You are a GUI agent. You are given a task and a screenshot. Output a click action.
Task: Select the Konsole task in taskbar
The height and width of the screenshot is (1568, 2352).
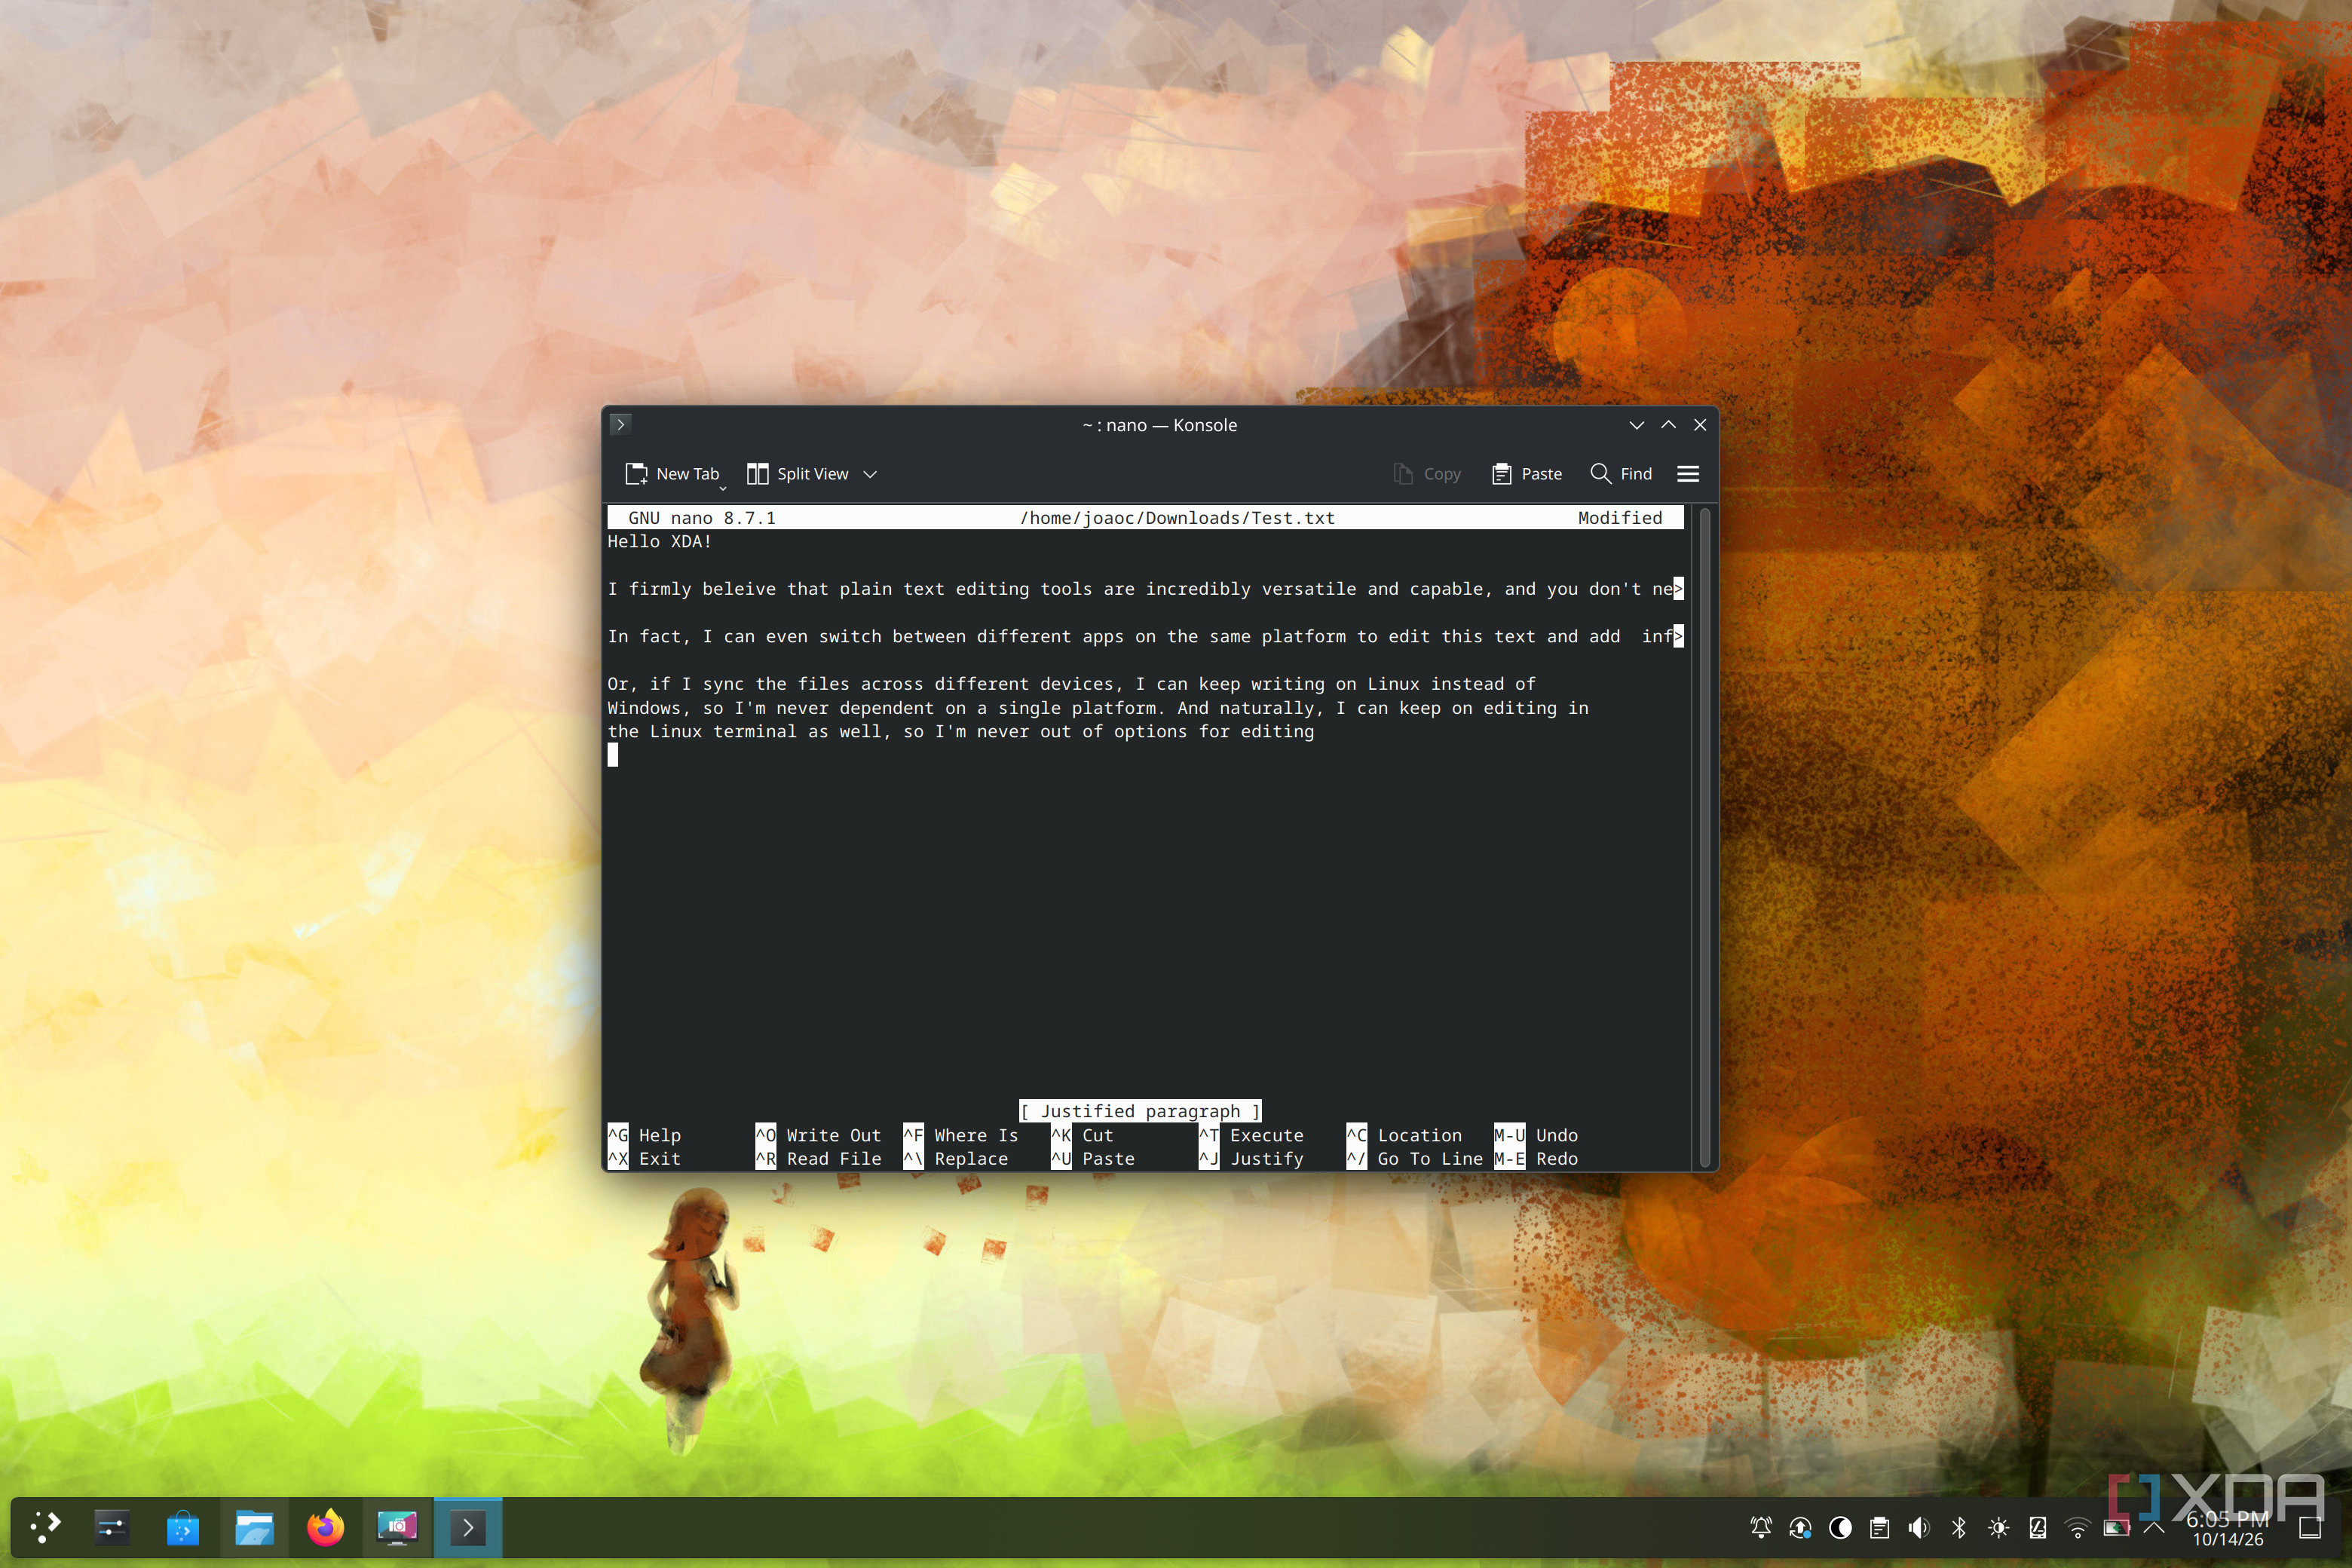click(x=468, y=1527)
